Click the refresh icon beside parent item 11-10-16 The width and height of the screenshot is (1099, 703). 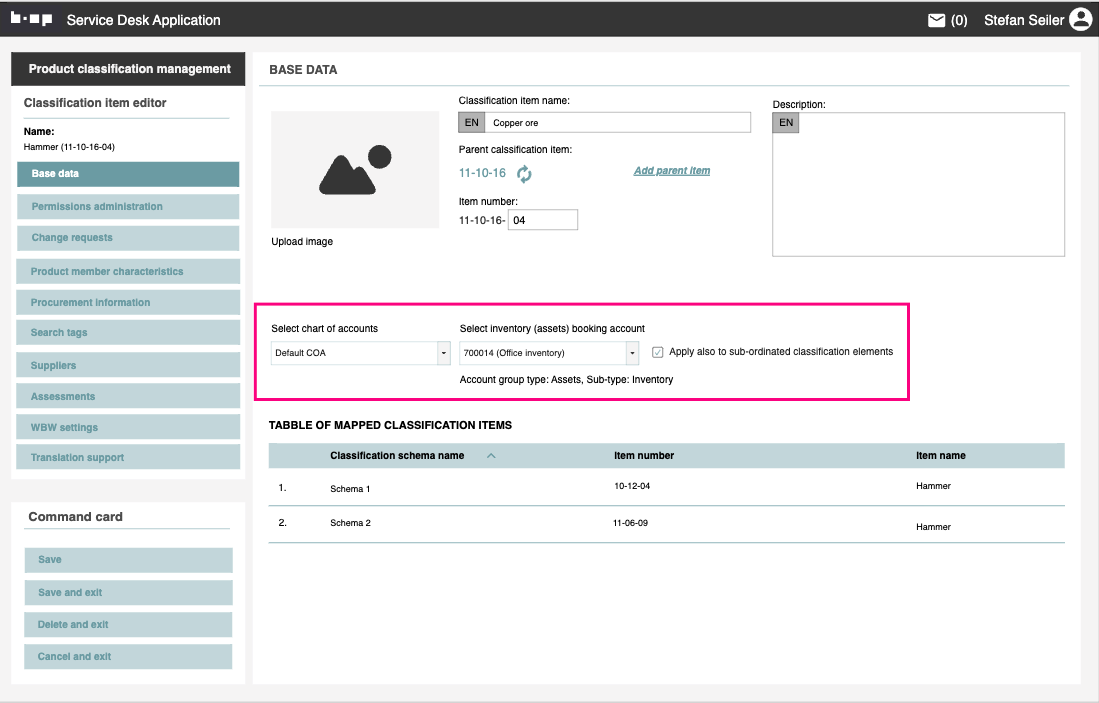click(524, 174)
